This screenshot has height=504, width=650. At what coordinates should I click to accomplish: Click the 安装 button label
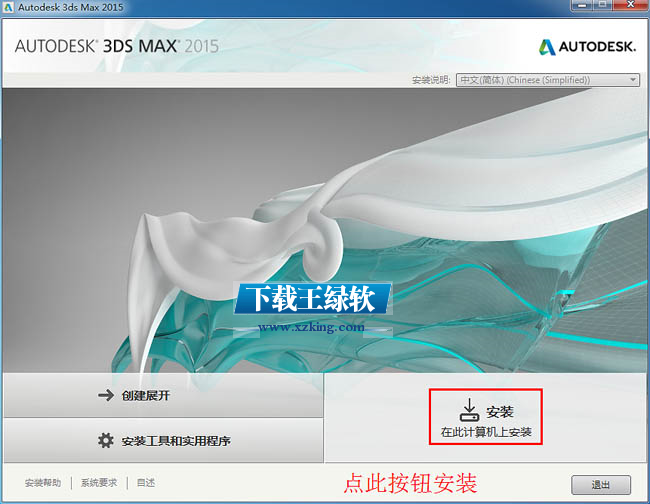coord(500,412)
